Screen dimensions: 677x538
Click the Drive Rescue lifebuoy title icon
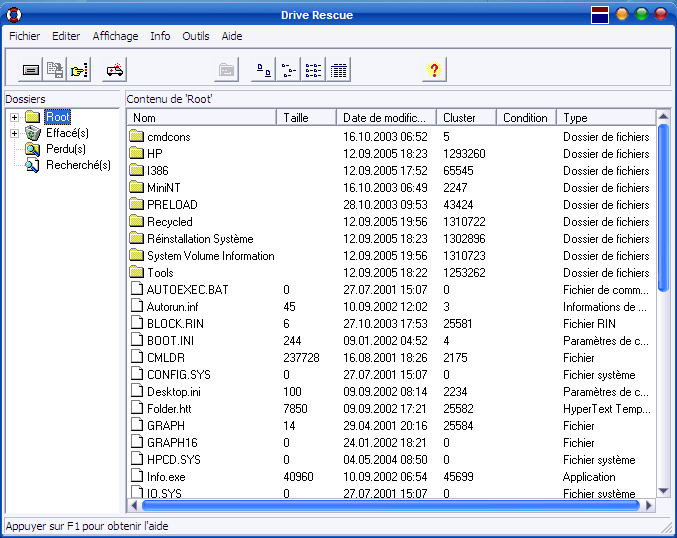14,15
